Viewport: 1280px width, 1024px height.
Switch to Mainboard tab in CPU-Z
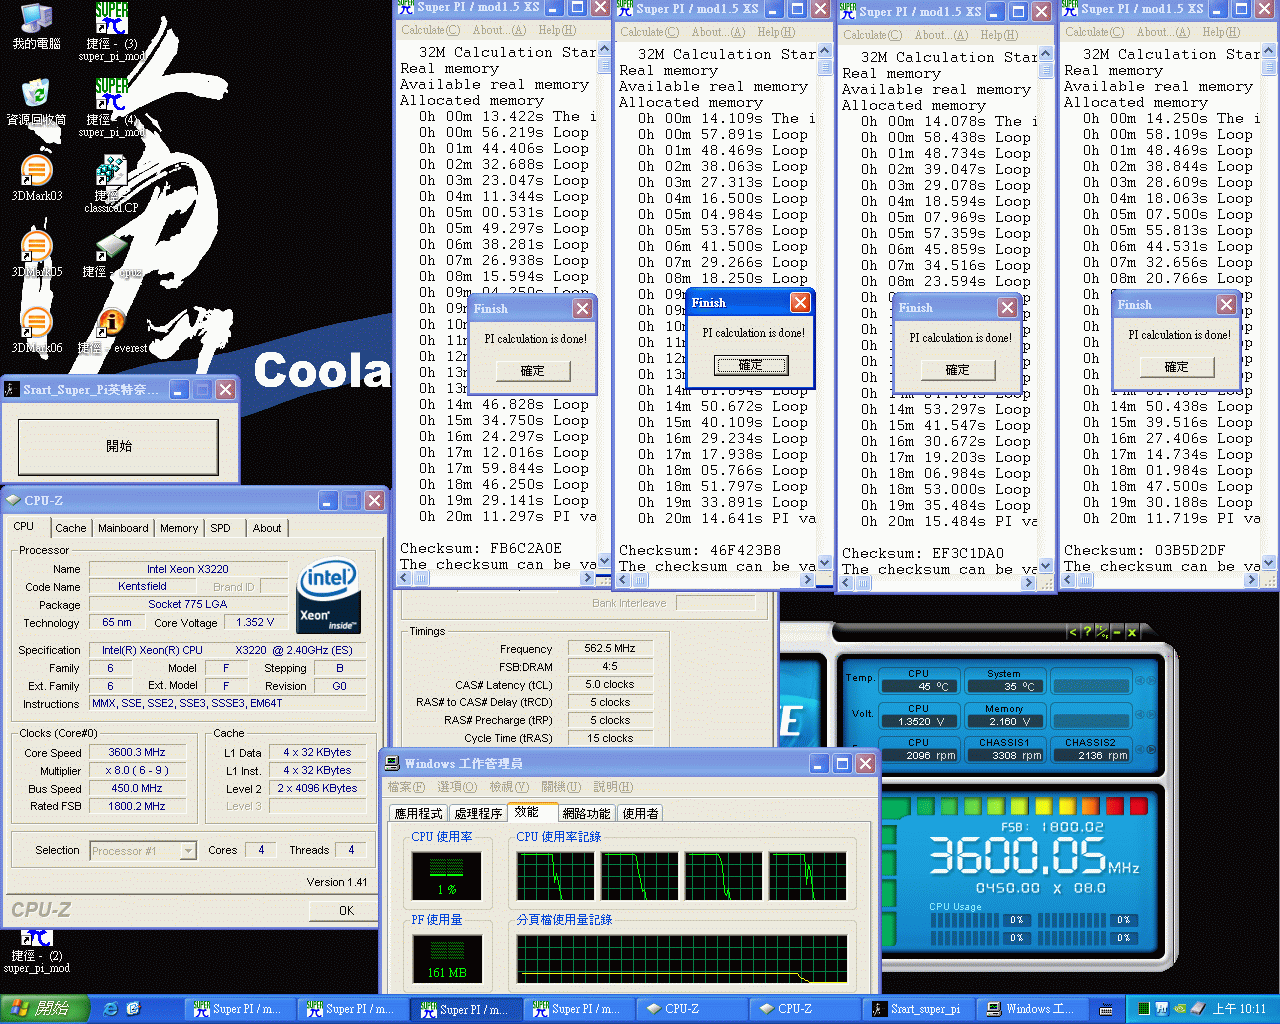pyautogui.click(x=123, y=528)
